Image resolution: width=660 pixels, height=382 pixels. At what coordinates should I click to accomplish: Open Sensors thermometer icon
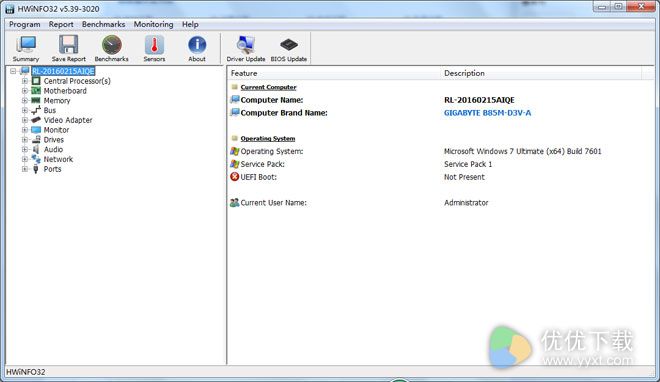pyautogui.click(x=154, y=45)
